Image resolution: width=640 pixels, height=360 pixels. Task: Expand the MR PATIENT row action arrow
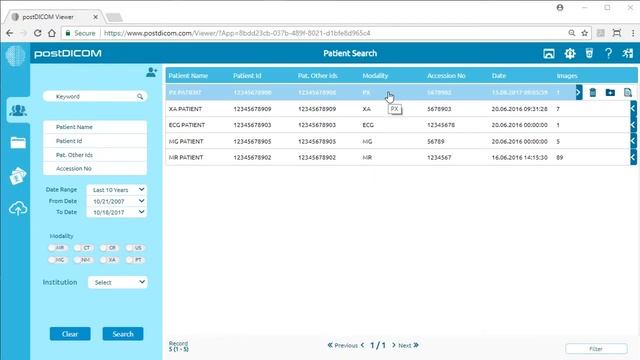pyautogui.click(x=633, y=157)
